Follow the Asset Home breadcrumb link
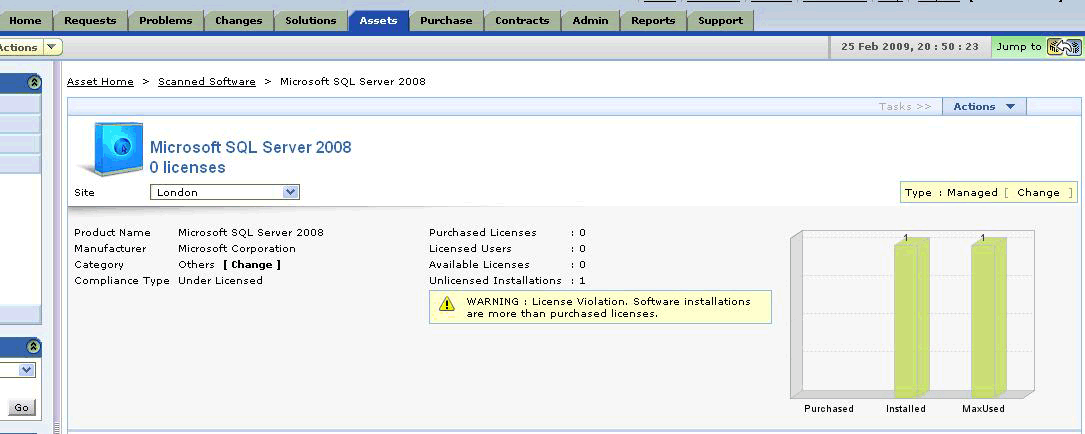The height and width of the screenshot is (434, 1085). tap(100, 82)
